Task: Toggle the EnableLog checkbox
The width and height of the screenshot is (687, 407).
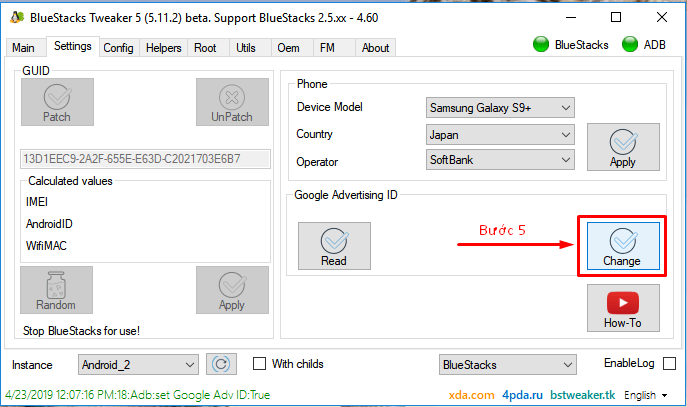Action: point(669,364)
